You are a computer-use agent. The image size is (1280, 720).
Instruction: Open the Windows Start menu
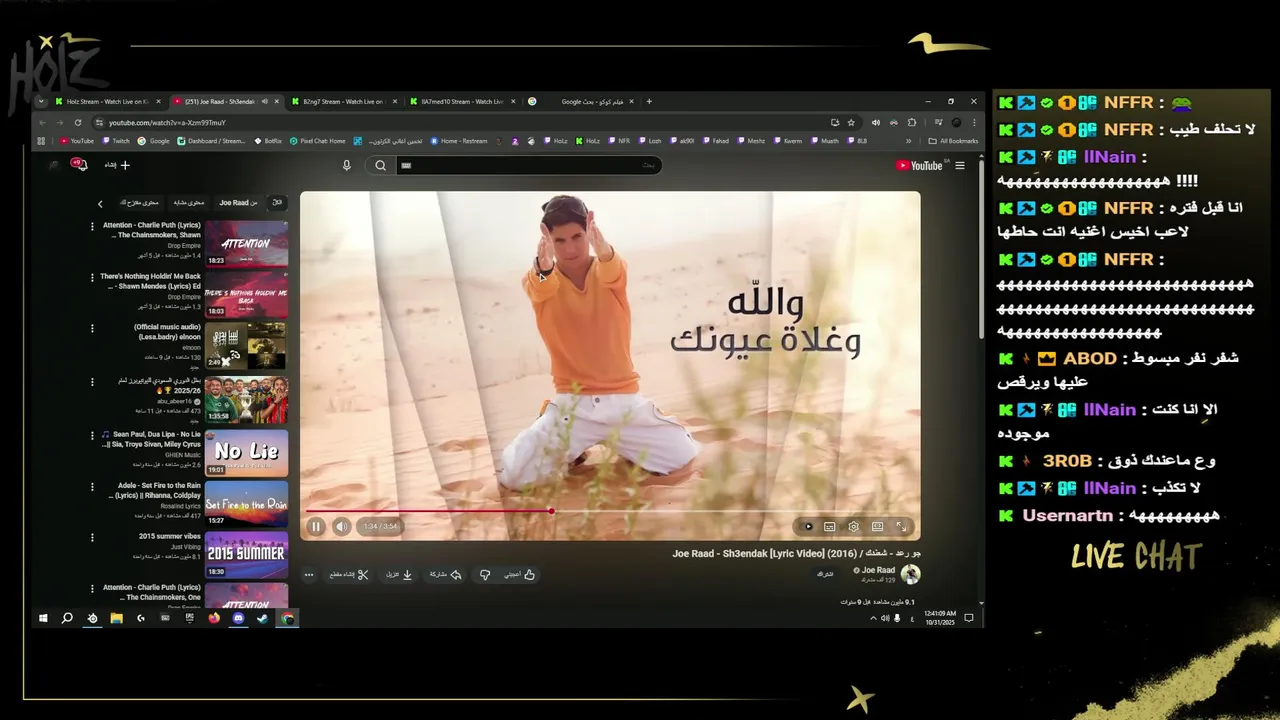(43, 618)
